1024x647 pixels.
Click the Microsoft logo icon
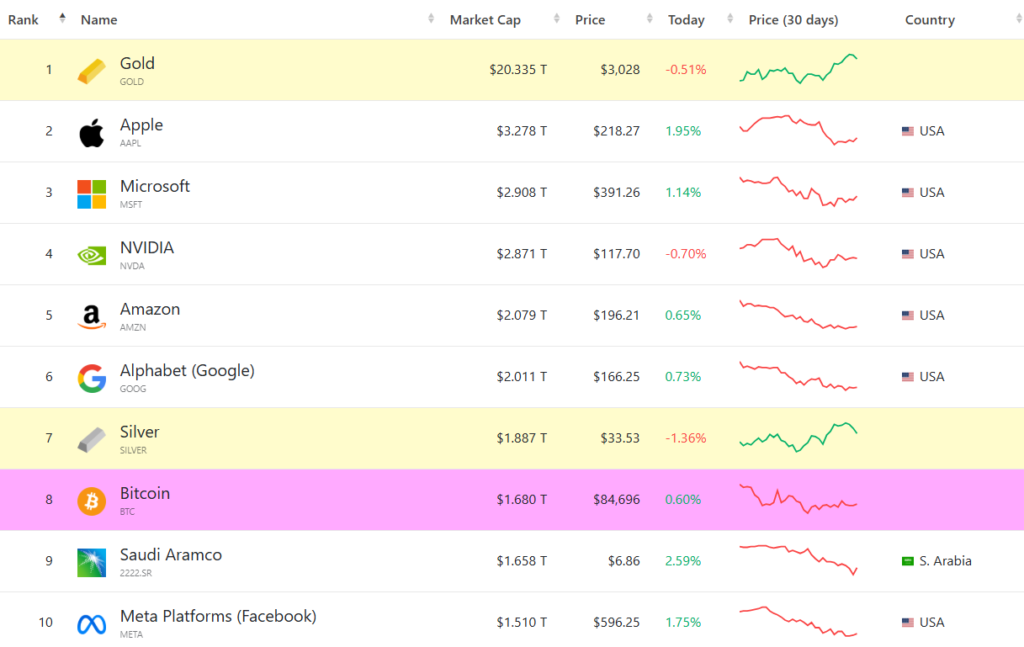coord(91,194)
